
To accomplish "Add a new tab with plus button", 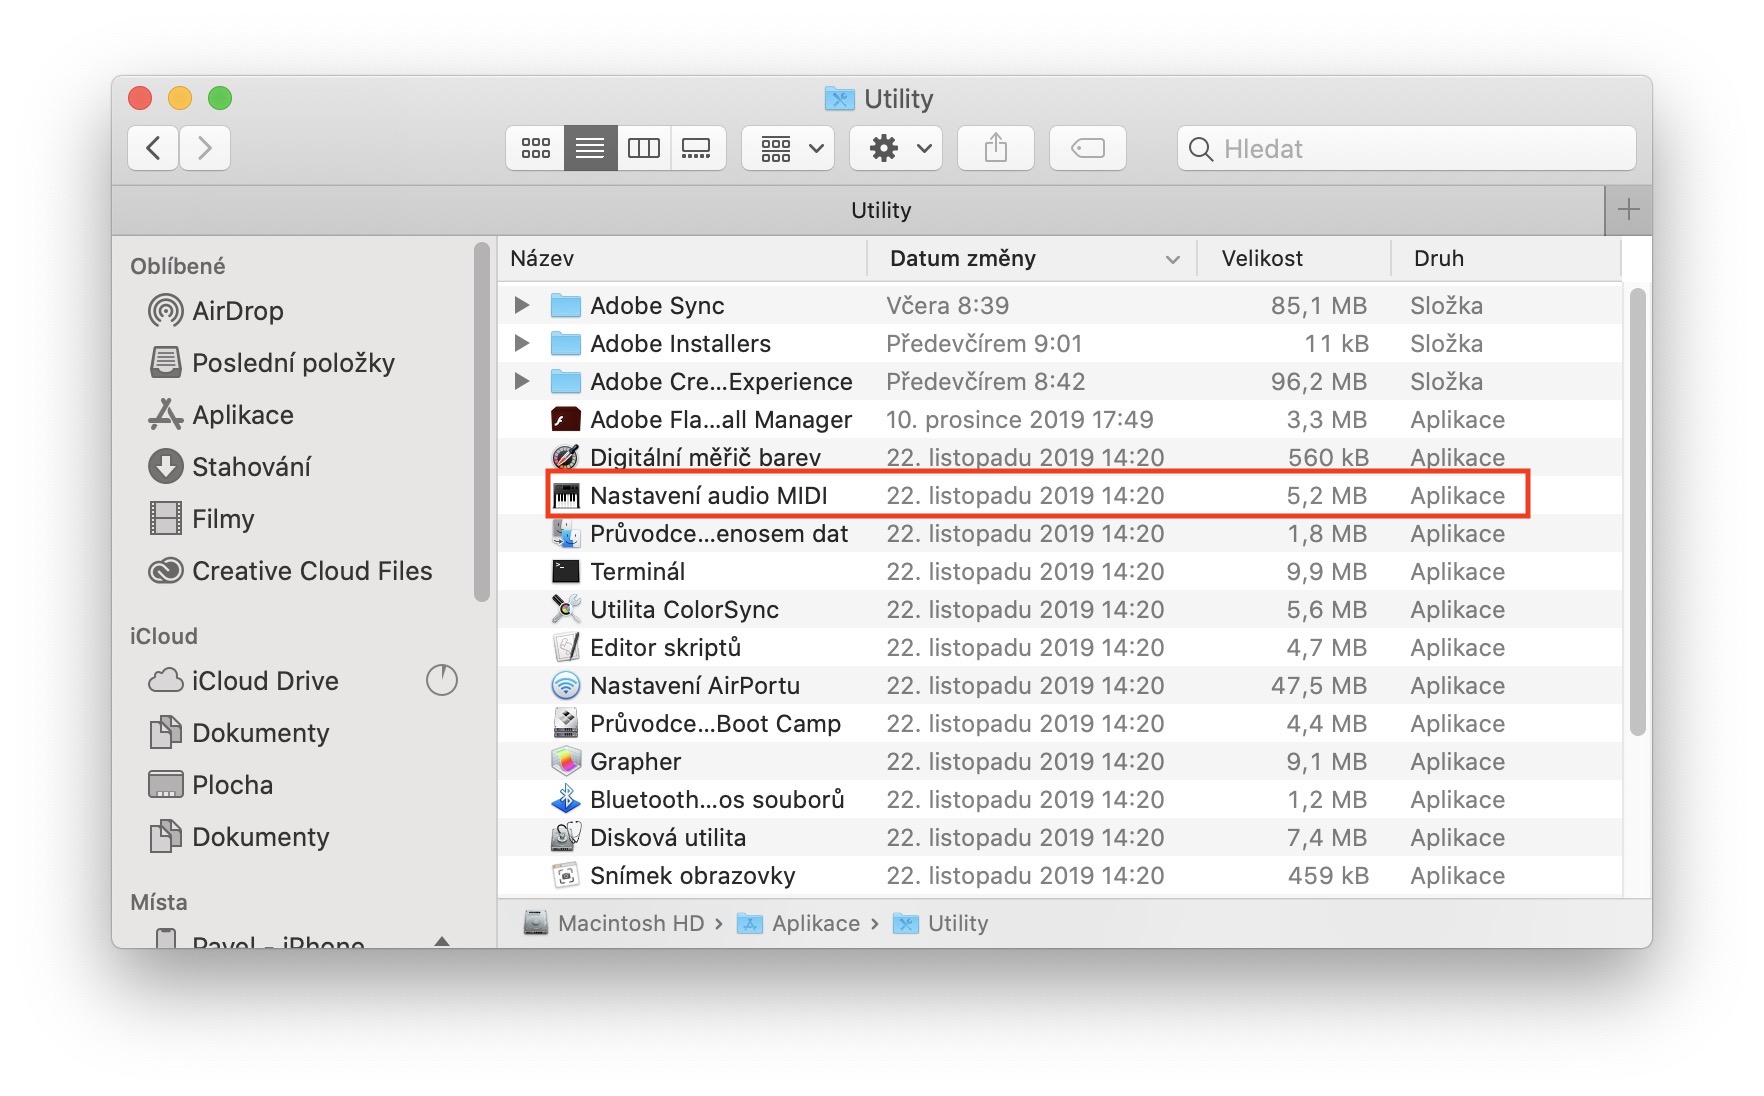I will [x=1628, y=210].
